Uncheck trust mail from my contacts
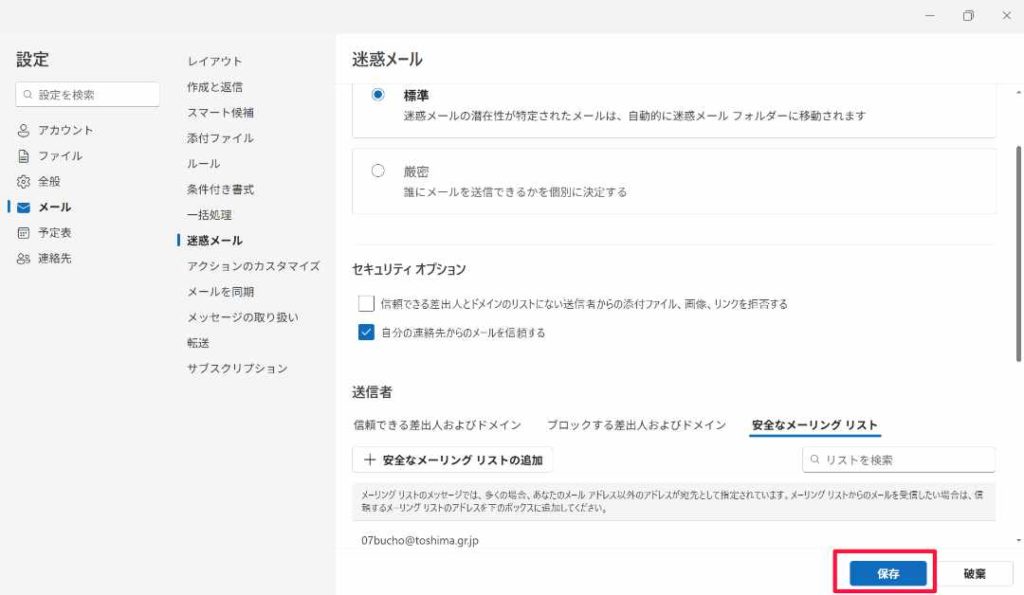The height and width of the screenshot is (595, 1024). 366,333
